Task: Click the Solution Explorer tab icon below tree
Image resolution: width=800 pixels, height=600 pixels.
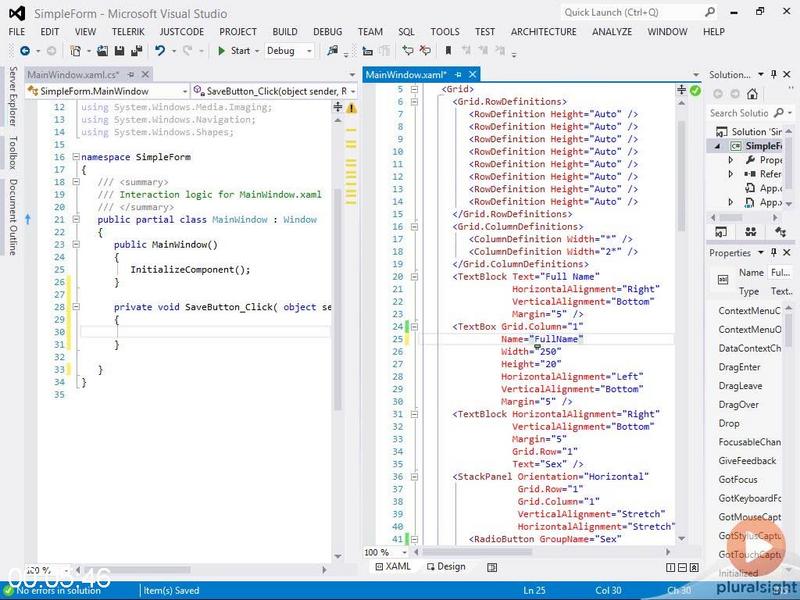Action: click(721, 232)
